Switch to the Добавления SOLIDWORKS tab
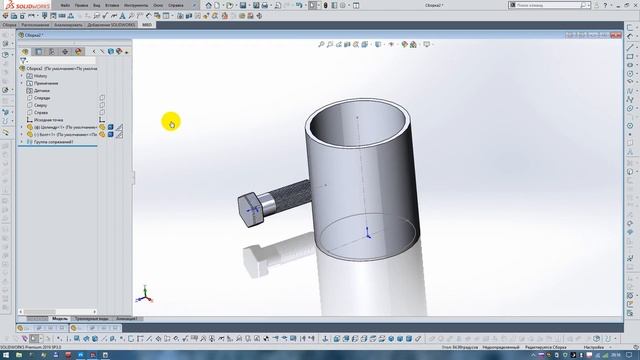This screenshot has width=640, height=360. (x=111, y=25)
